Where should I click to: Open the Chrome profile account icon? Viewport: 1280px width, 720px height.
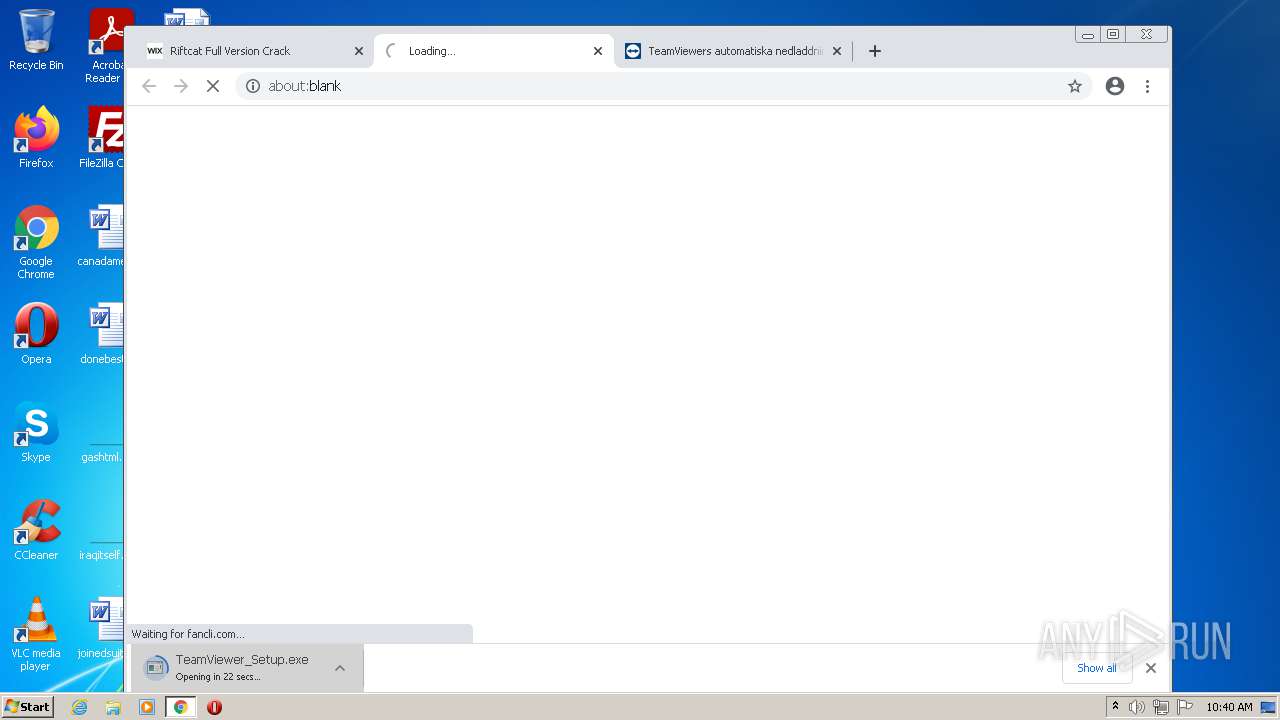click(1115, 86)
